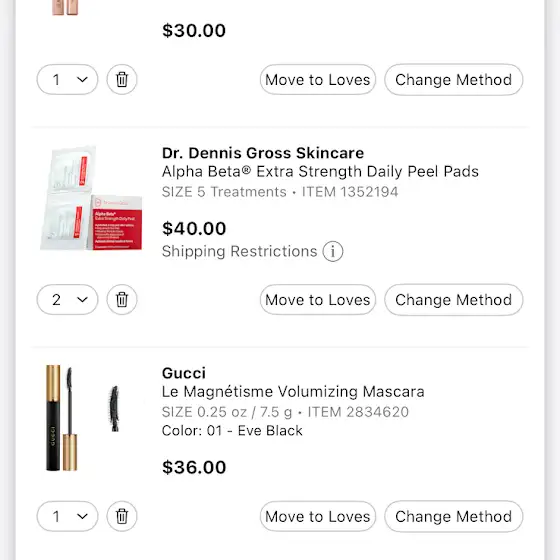Move Gucci mascara to Loves
560x560 pixels.
pyautogui.click(x=318, y=516)
